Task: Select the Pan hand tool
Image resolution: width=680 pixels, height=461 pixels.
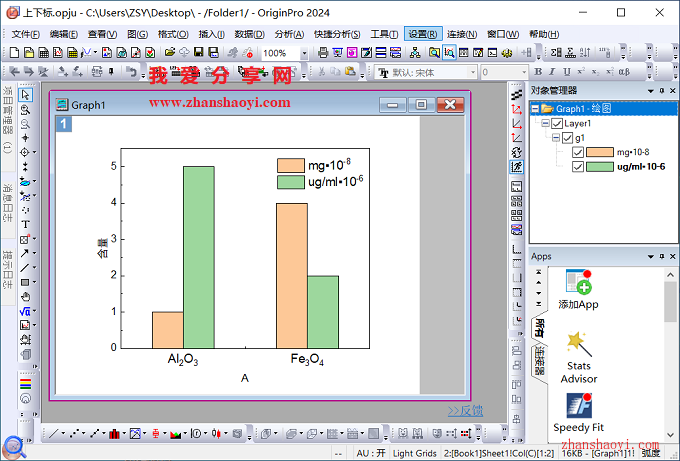Action: pyautogui.click(x=25, y=297)
